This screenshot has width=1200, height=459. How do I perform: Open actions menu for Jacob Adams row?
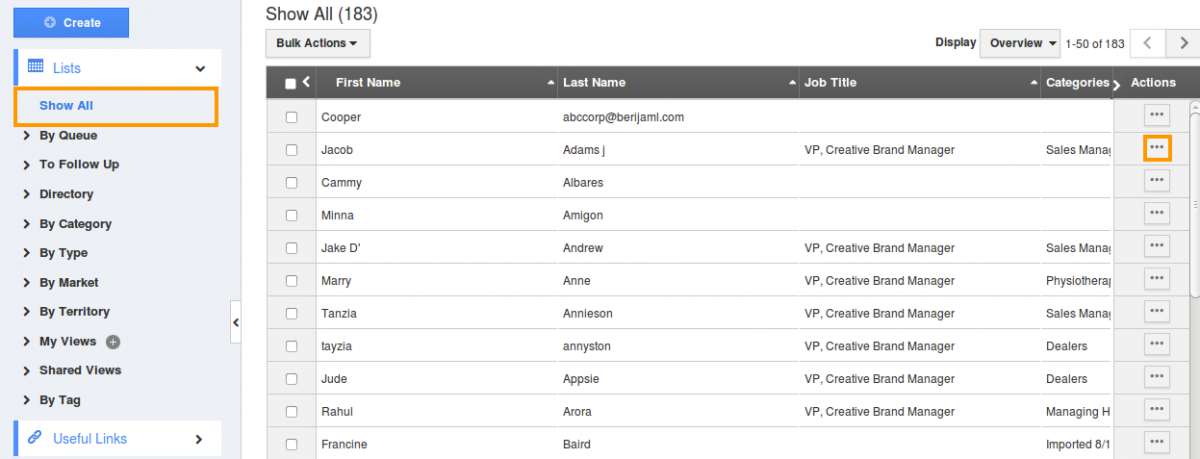click(x=1157, y=148)
